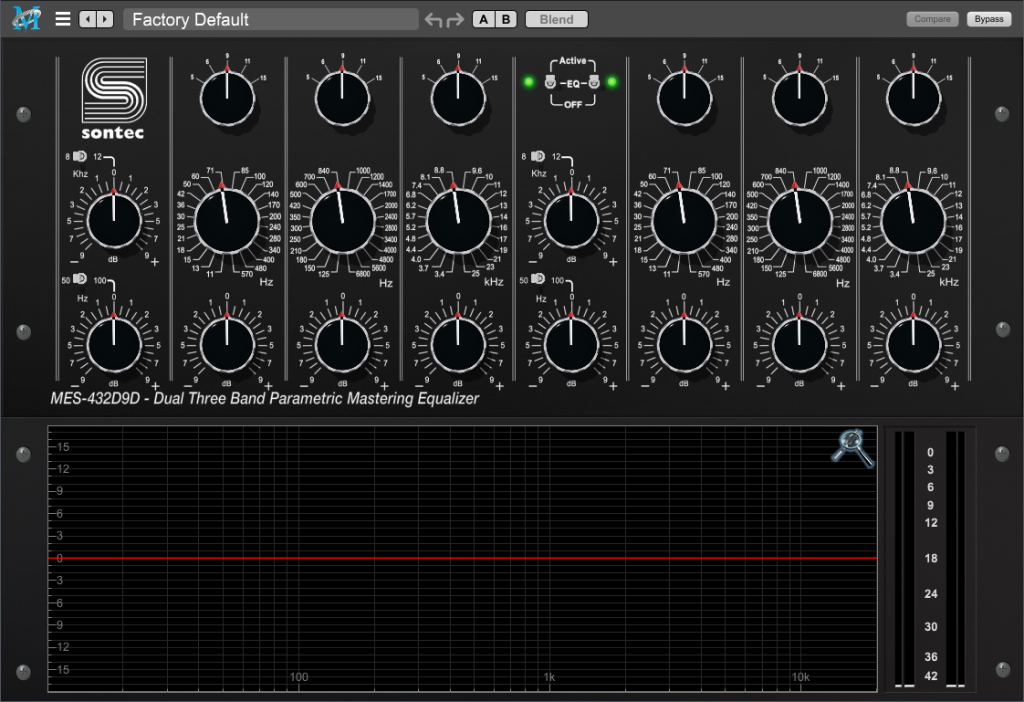Image resolution: width=1024 pixels, height=702 pixels.
Task: Click the left channel low-band Hz frequency knob
Action: point(227,221)
